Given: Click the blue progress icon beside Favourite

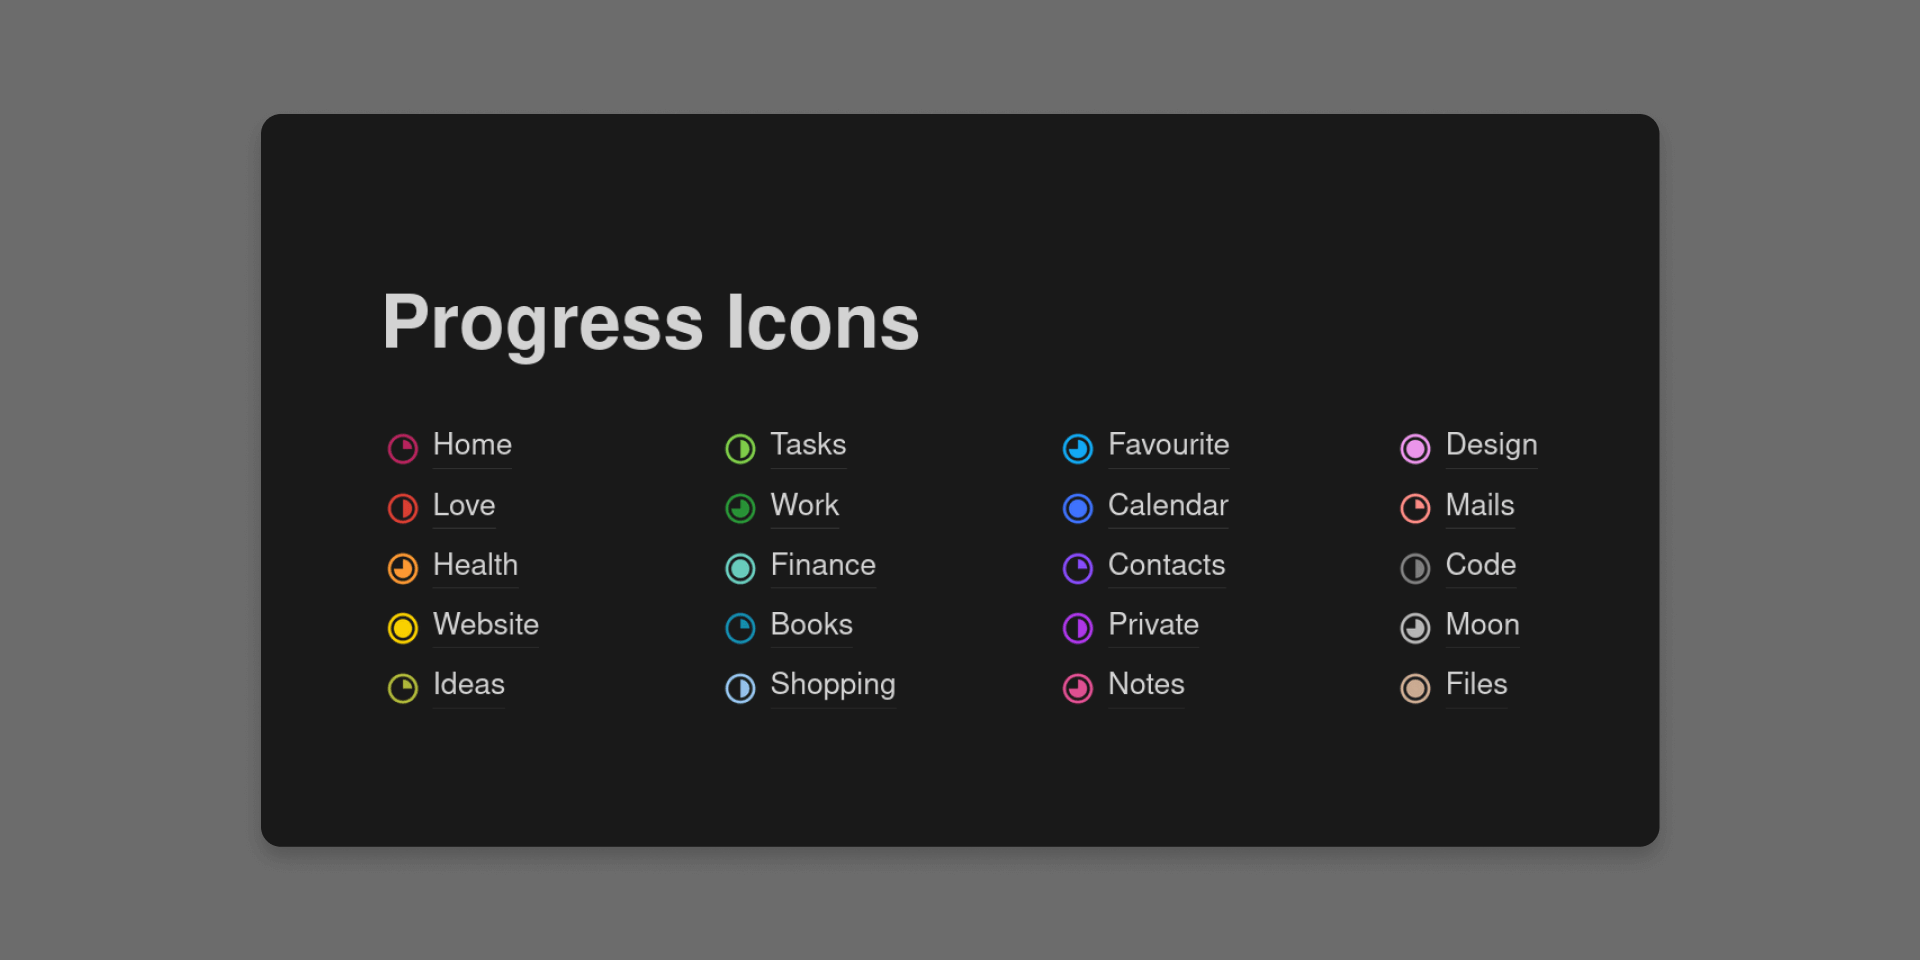Looking at the screenshot, I should [x=1078, y=448].
